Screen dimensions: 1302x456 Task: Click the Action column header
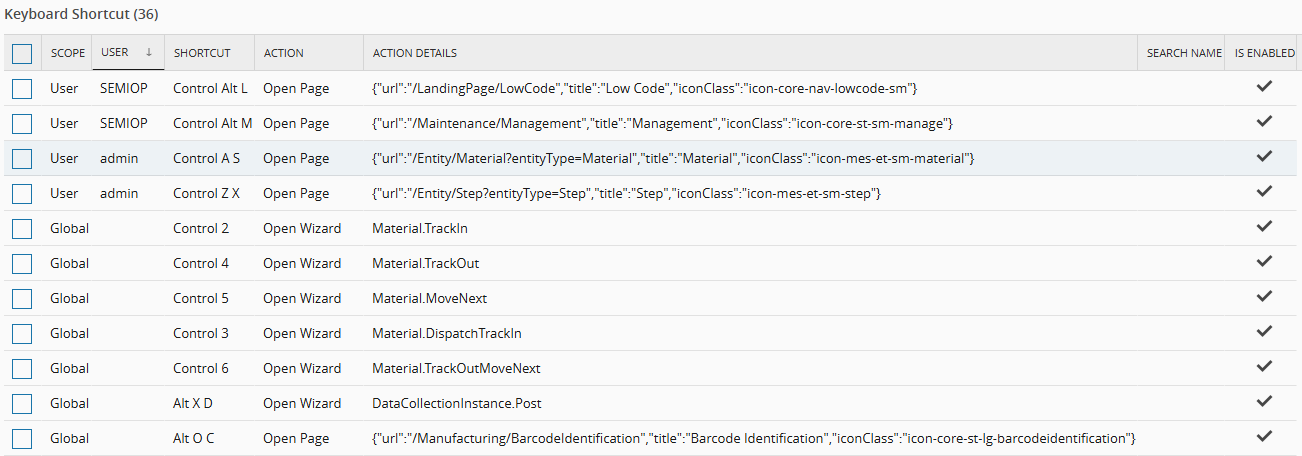283,53
